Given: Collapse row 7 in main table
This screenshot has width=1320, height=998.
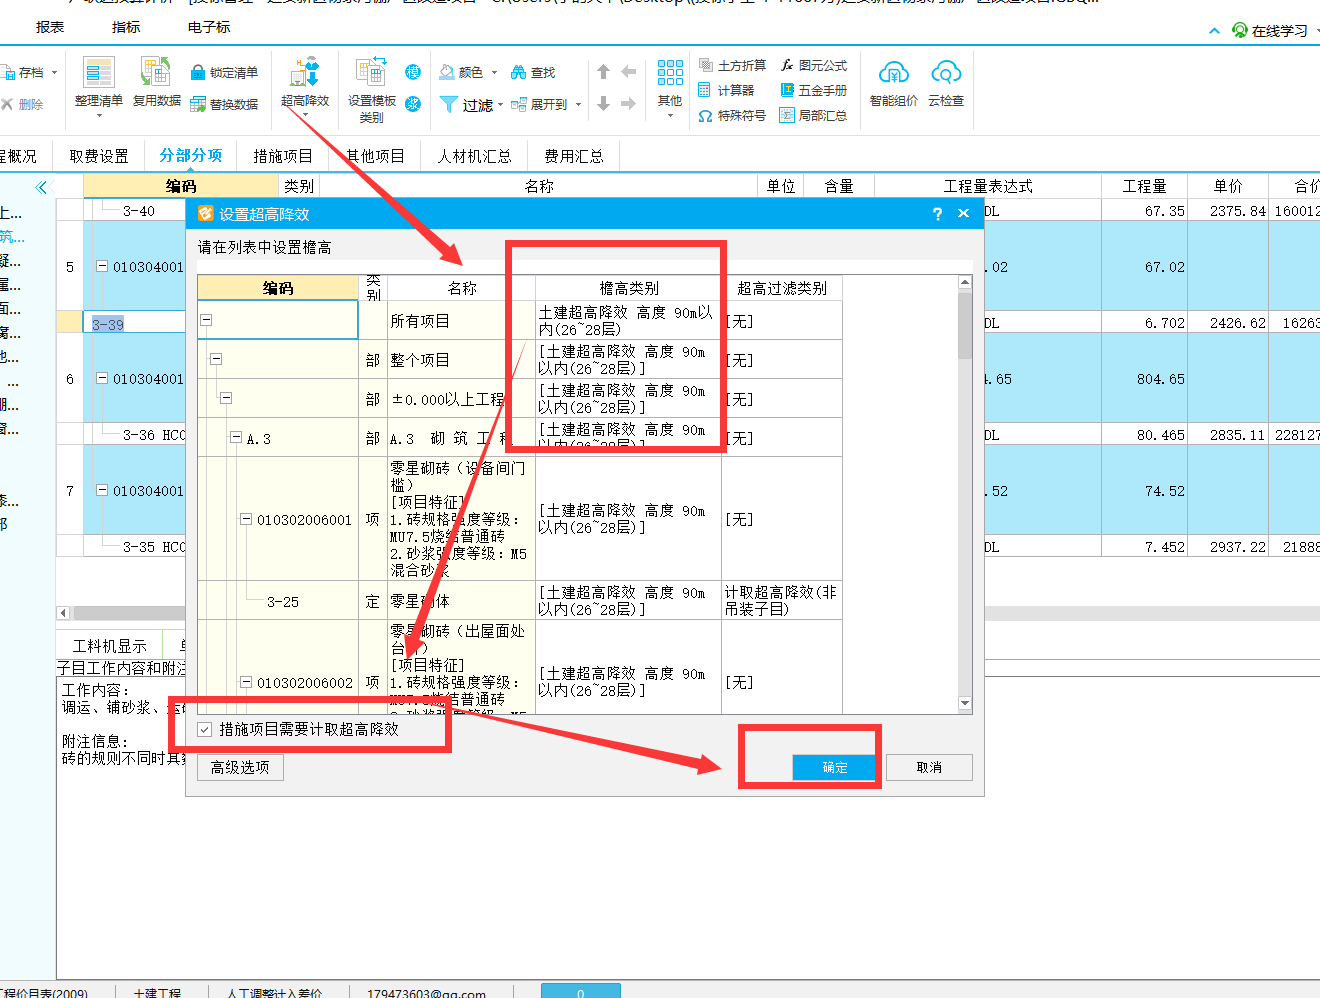Looking at the screenshot, I should [x=102, y=491].
